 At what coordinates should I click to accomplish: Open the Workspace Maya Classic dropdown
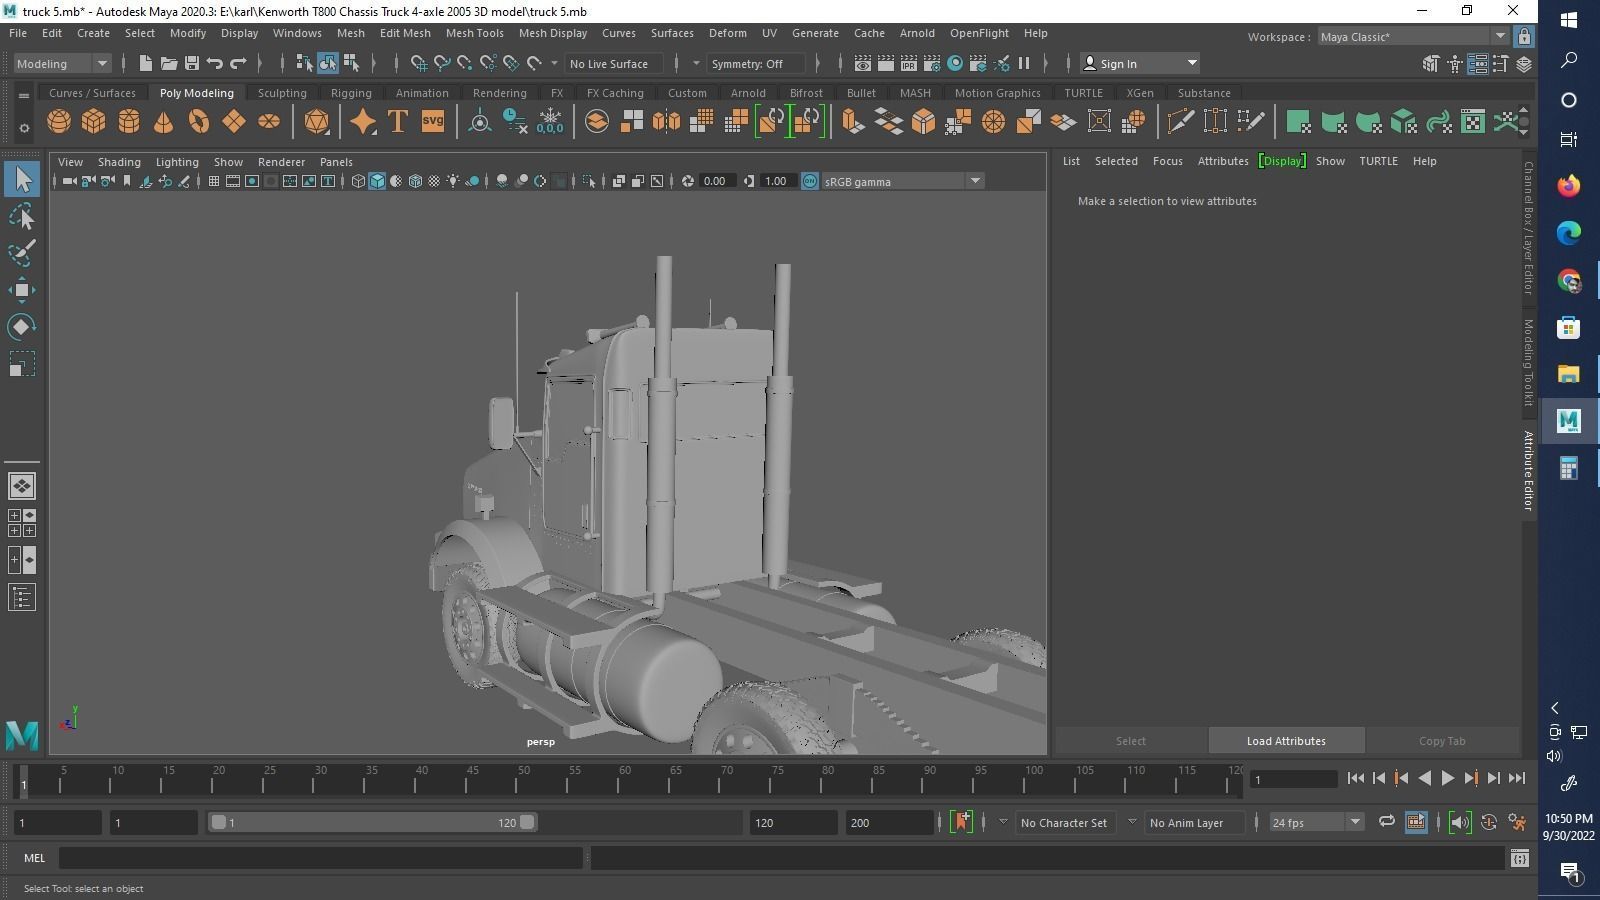point(1413,37)
